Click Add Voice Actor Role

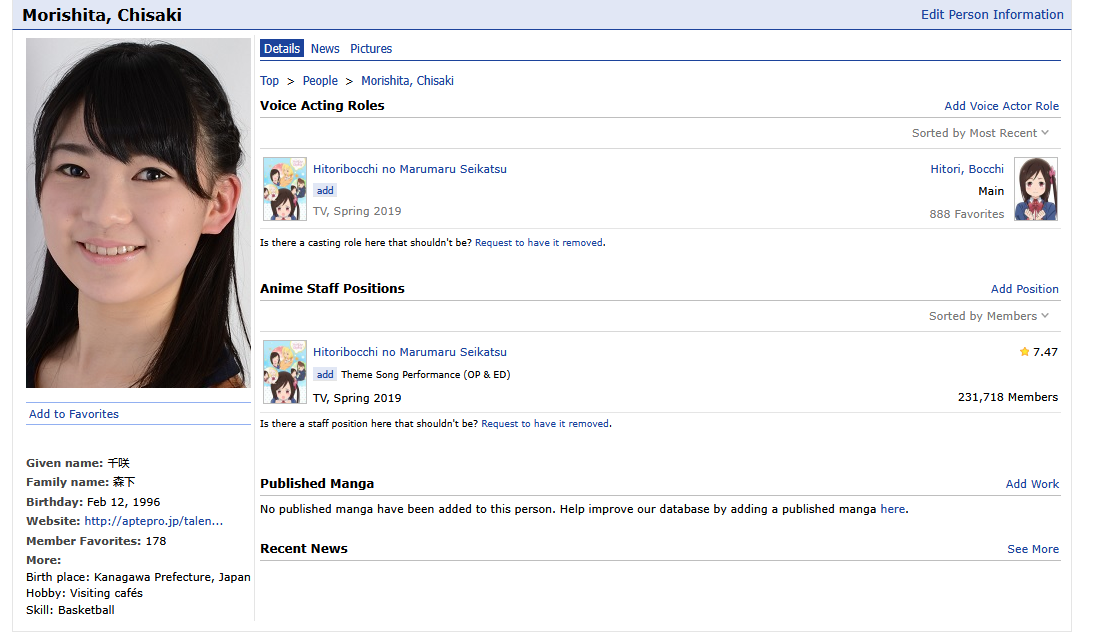click(x=1001, y=106)
